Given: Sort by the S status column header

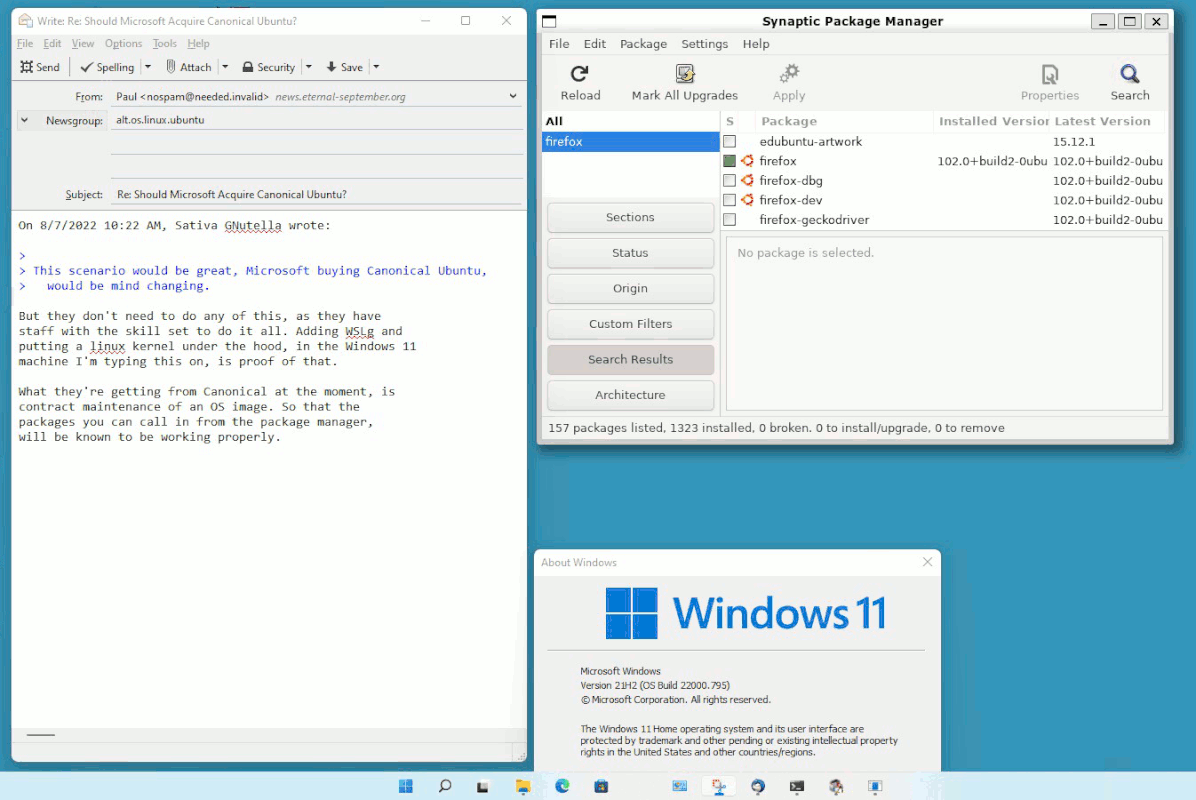Looking at the screenshot, I should pos(730,121).
